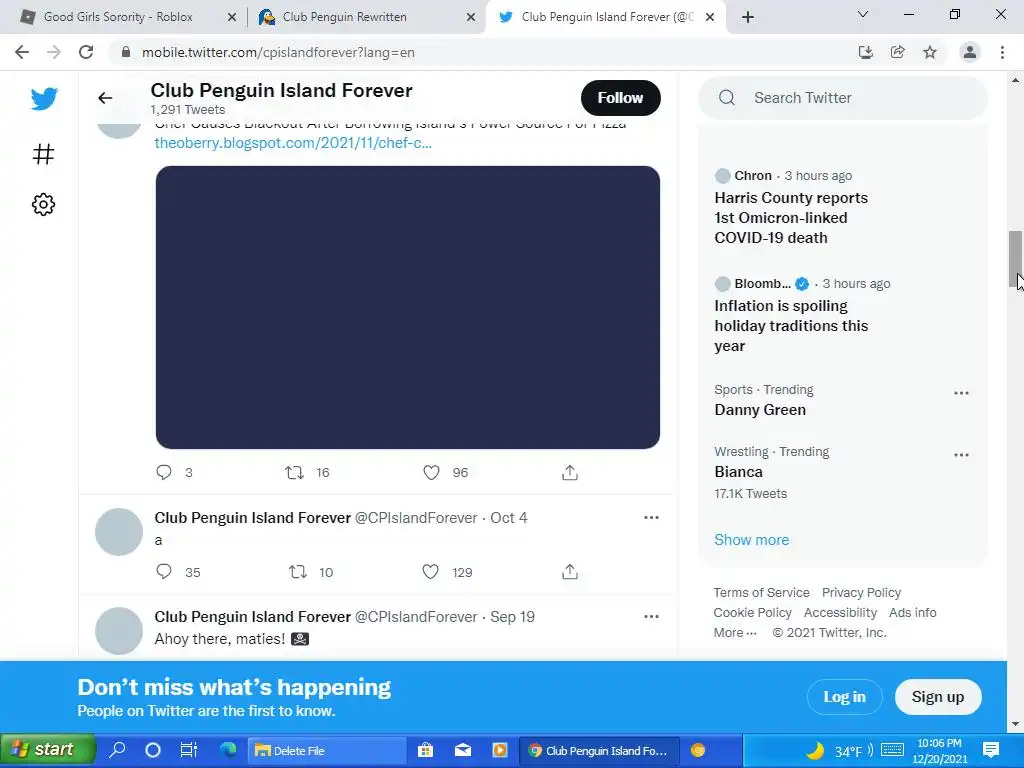The height and width of the screenshot is (768, 1024).
Task: Open the Mail taskbar icon
Action: 463,750
